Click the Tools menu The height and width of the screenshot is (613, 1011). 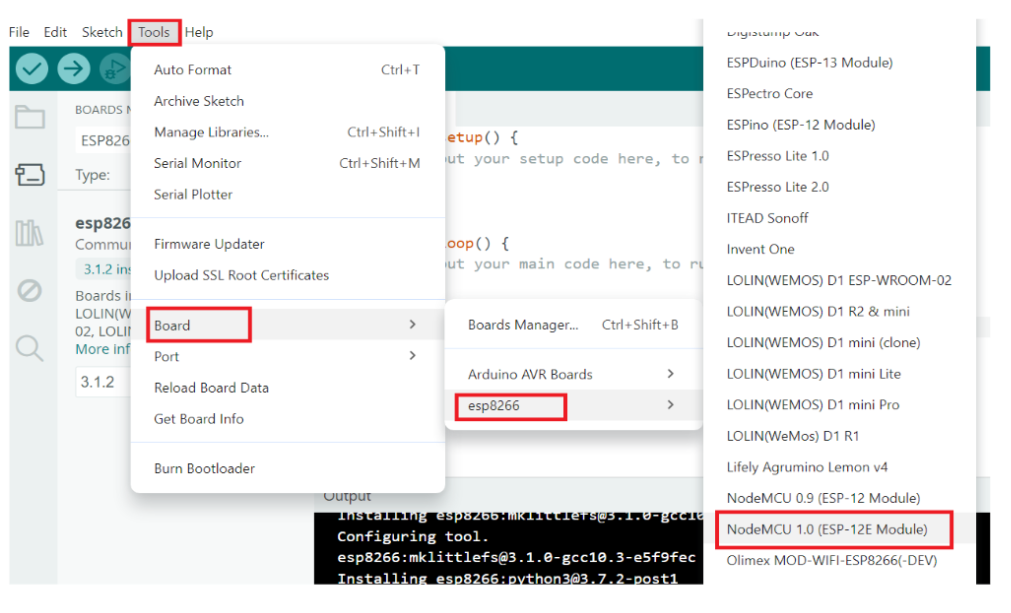[x=154, y=32]
